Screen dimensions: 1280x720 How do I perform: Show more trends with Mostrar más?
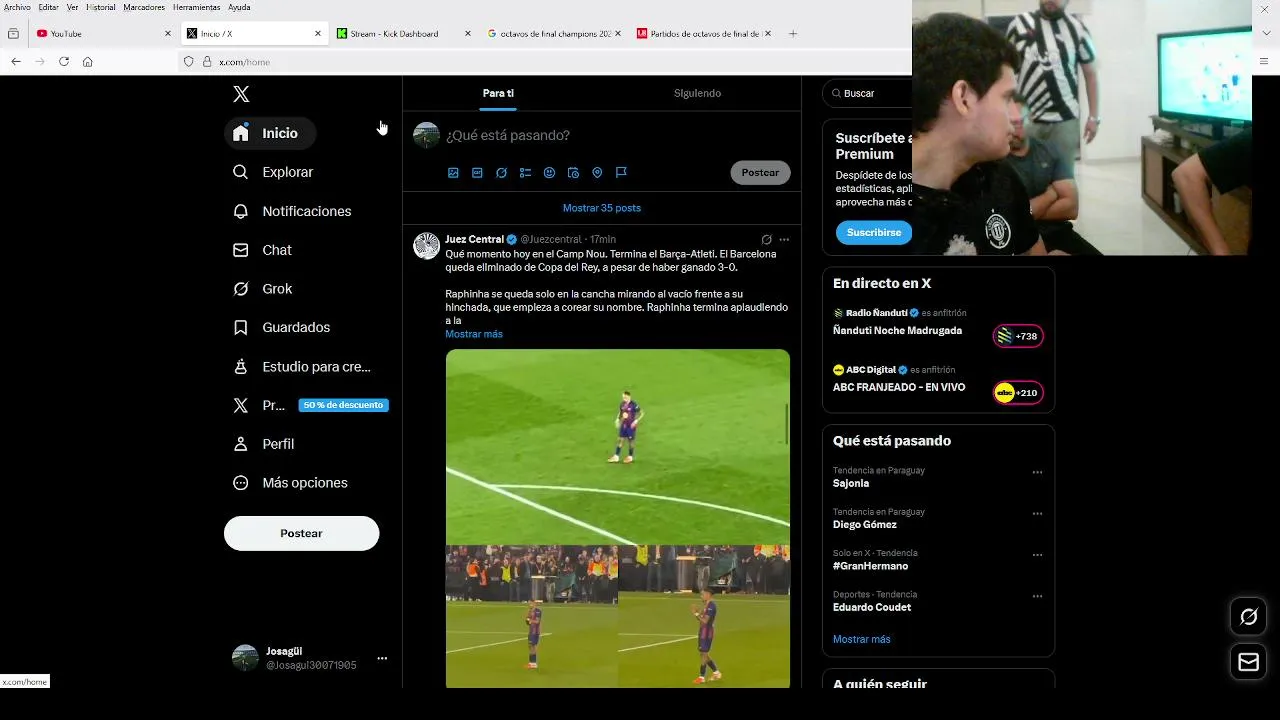click(x=861, y=639)
